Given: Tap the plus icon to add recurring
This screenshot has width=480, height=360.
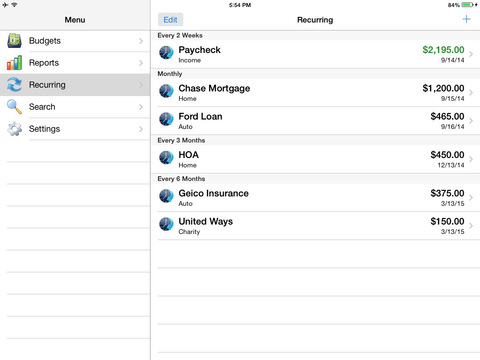Looking at the screenshot, I should (x=466, y=19).
